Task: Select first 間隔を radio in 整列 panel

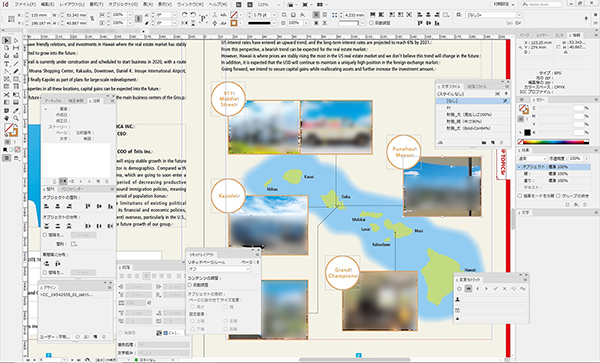Action: pyautogui.click(x=45, y=235)
